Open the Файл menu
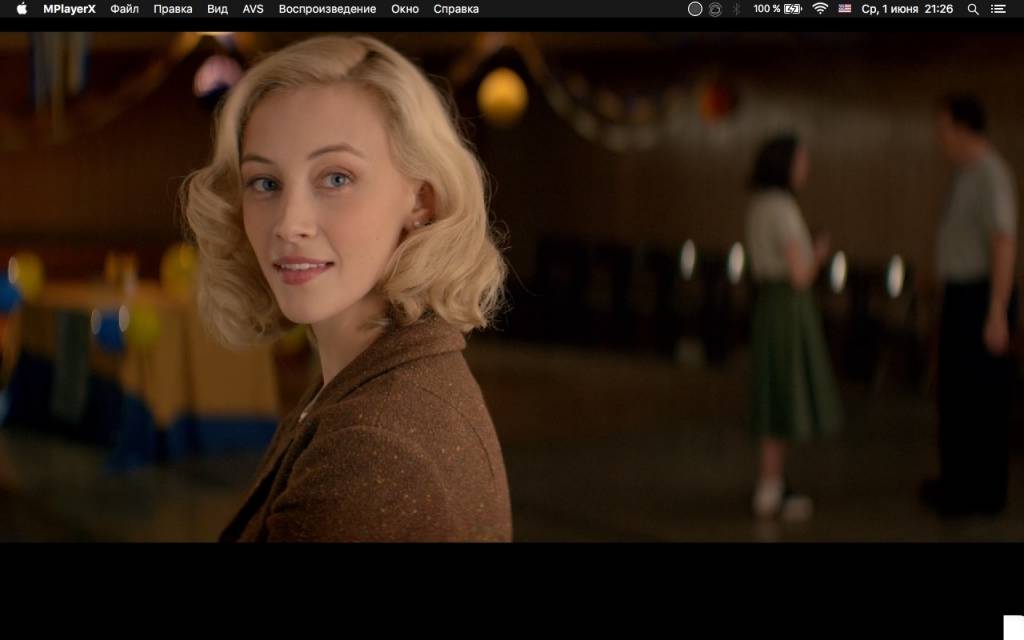The height and width of the screenshot is (640, 1024). click(x=124, y=9)
